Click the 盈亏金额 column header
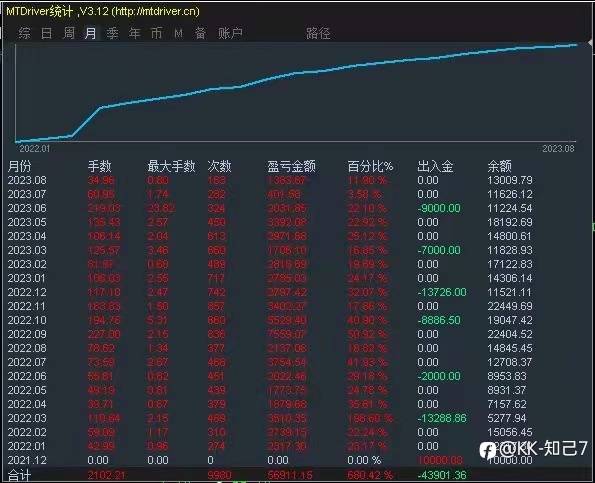This screenshot has height=483, width=595. point(291,166)
